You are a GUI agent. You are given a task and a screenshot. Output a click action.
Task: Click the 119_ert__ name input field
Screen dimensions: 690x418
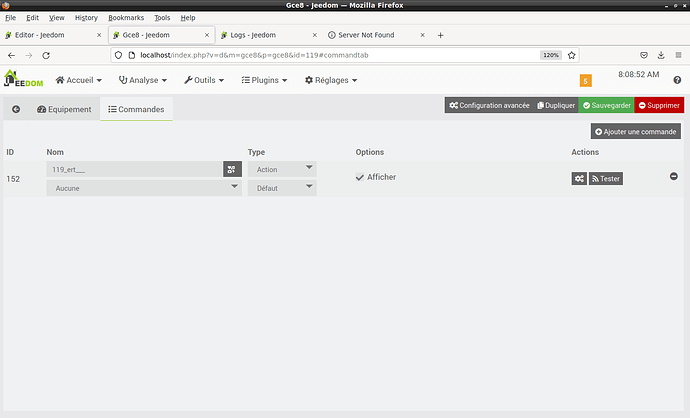(134, 169)
